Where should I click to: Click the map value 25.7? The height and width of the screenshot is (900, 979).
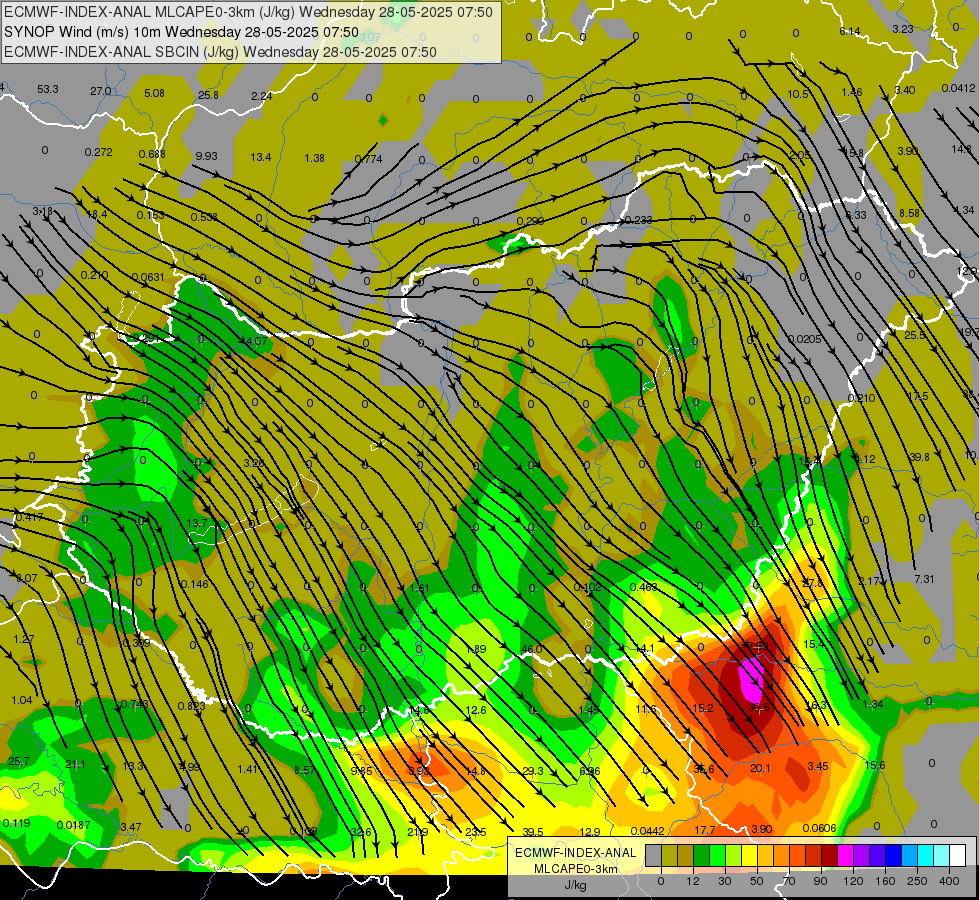18,761
